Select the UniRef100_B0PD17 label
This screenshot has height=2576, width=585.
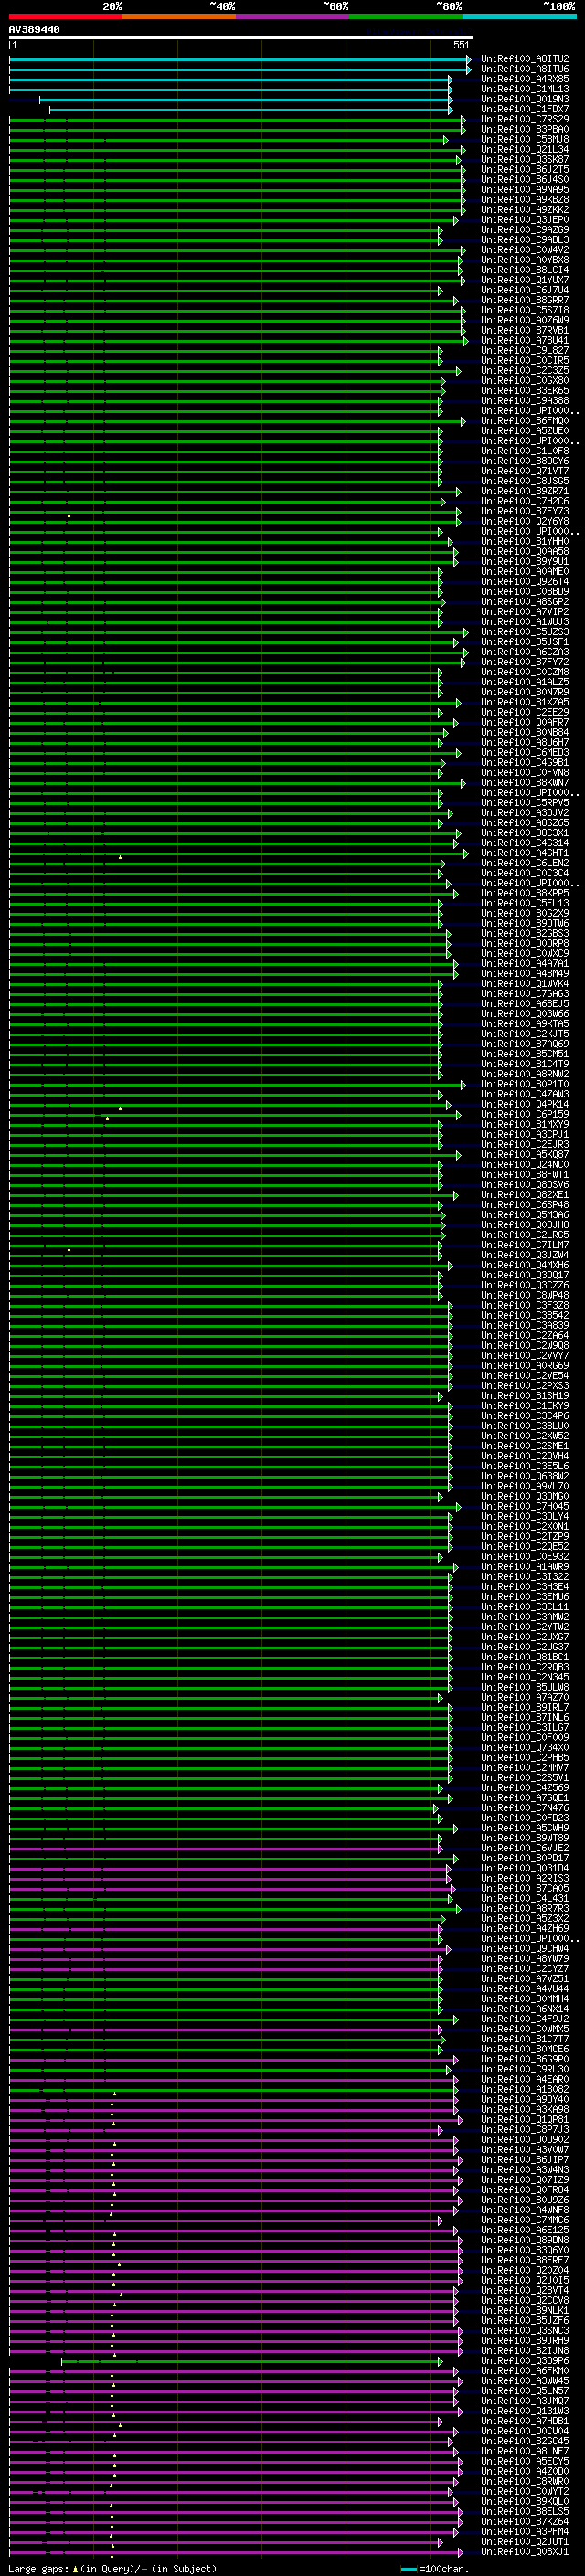pos(525,1859)
